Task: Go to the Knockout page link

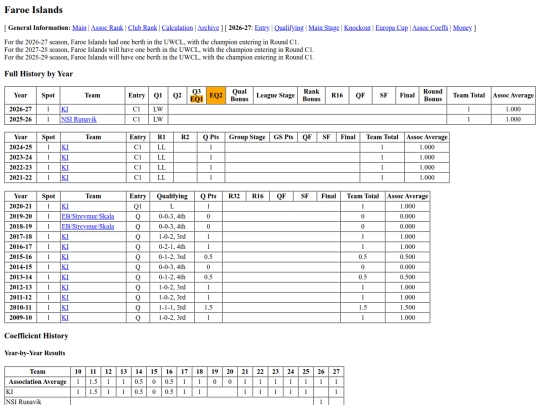Action: (x=357, y=28)
